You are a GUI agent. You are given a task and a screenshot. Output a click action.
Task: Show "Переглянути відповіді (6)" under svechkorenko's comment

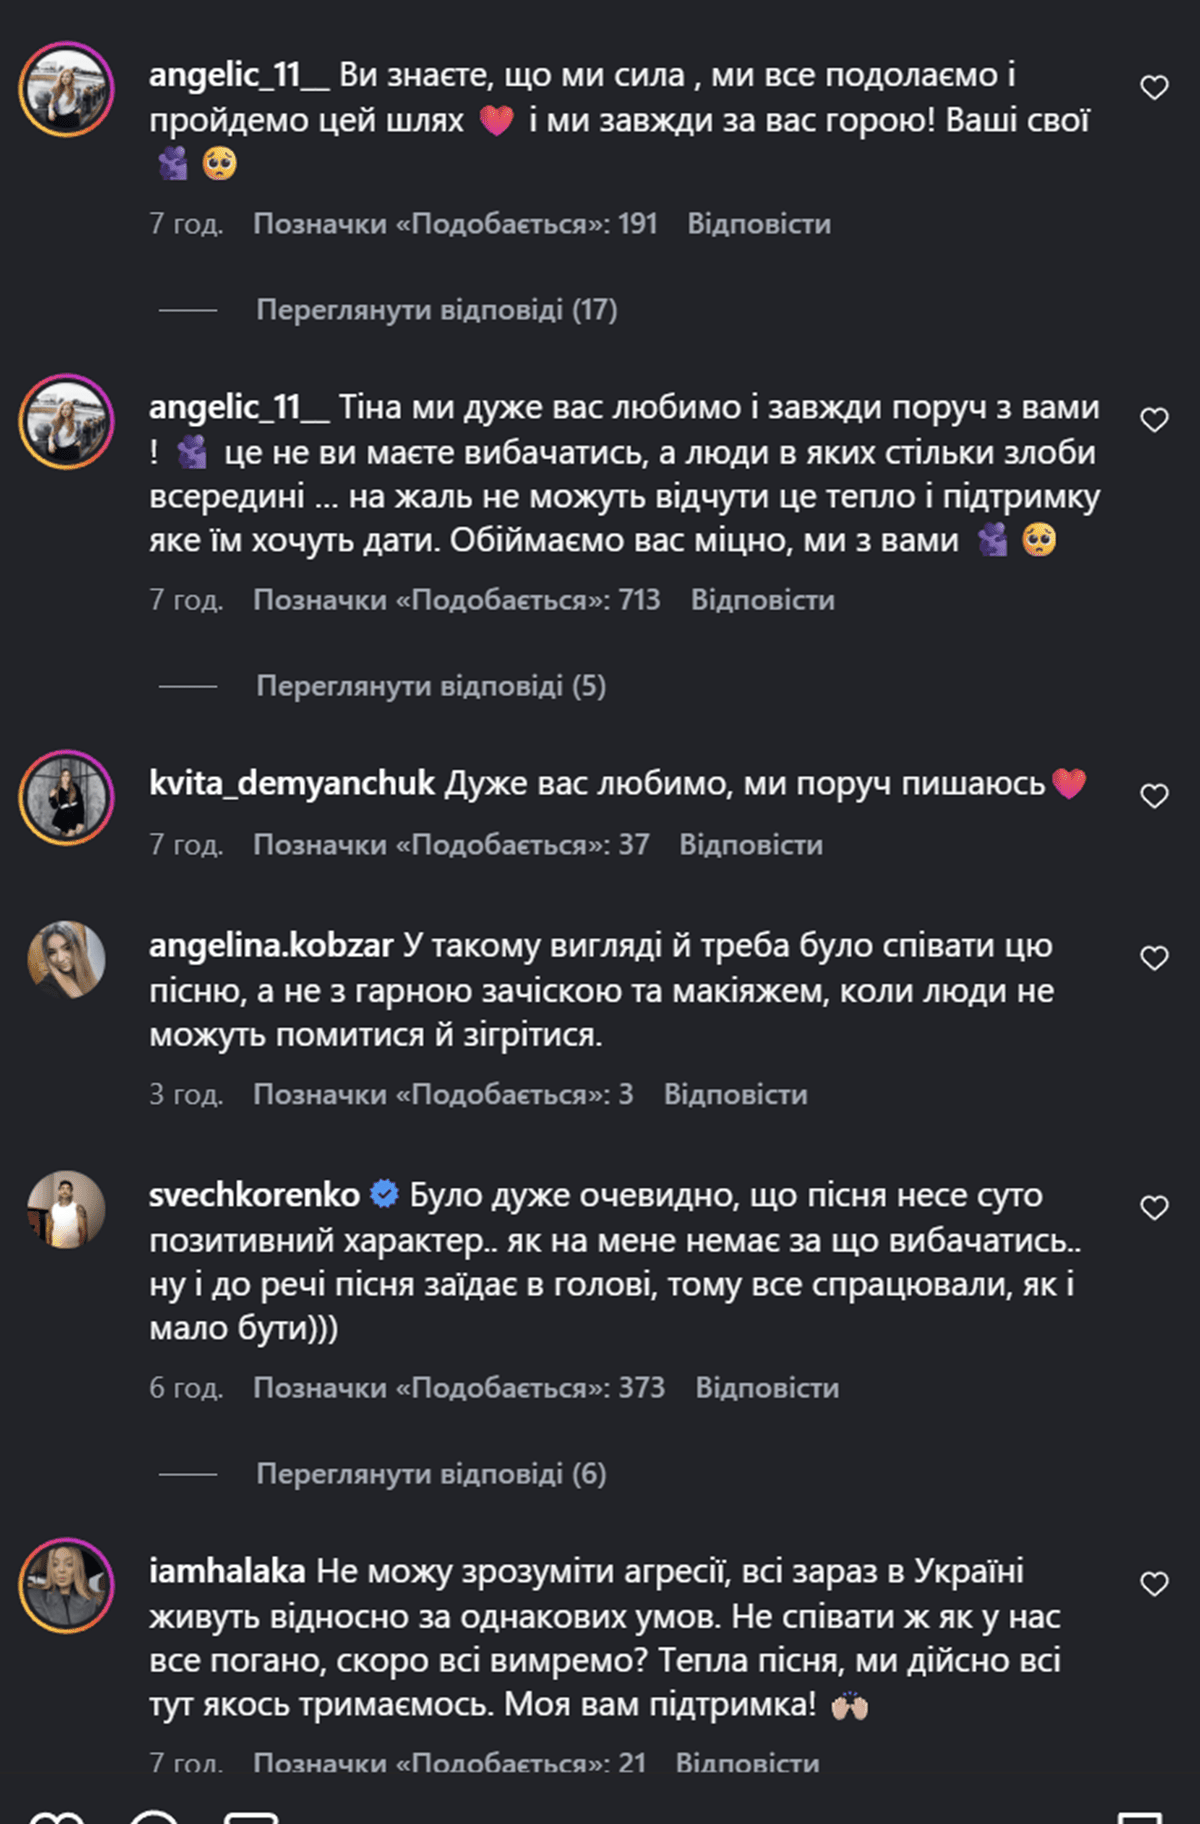(431, 1474)
